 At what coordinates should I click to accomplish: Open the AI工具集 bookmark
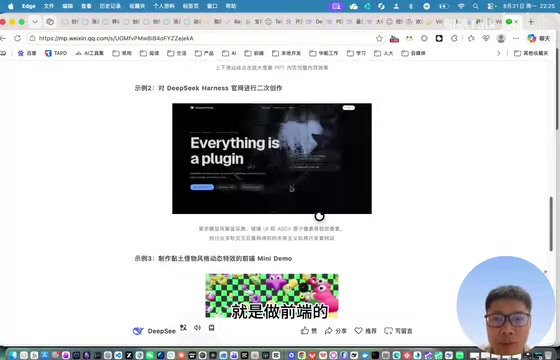90,53
